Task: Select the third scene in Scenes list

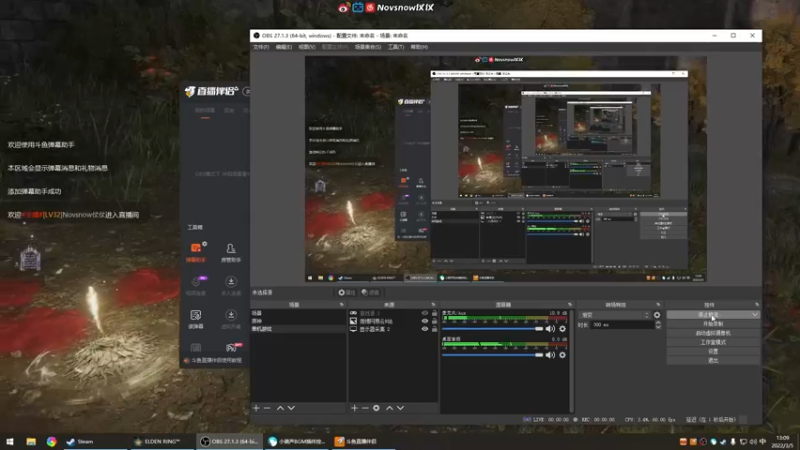Action: pyautogui.click(x=298, y=329)
